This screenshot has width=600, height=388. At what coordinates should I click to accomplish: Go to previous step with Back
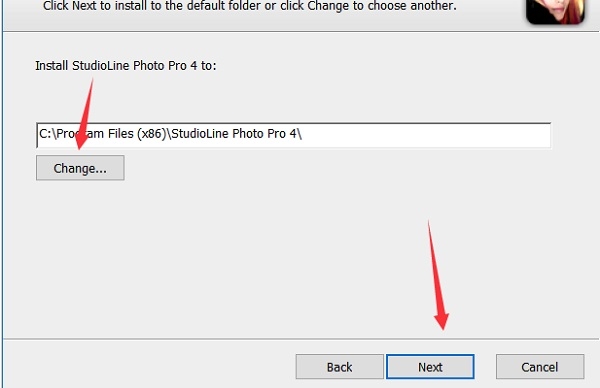coord(339,367)
